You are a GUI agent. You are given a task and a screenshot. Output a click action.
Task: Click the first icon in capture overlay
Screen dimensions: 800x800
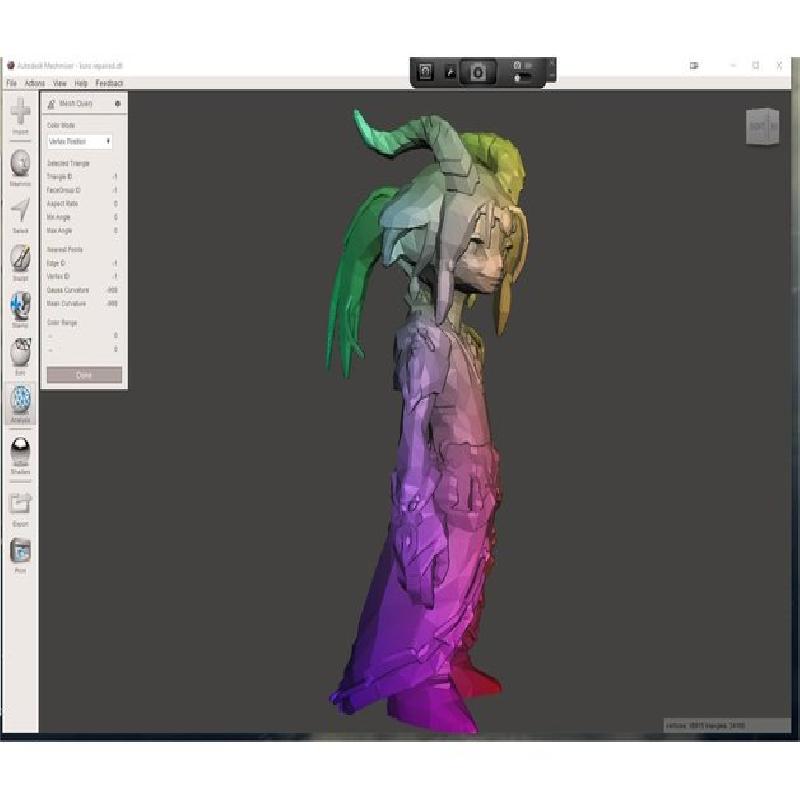click(x=426, y=72)
